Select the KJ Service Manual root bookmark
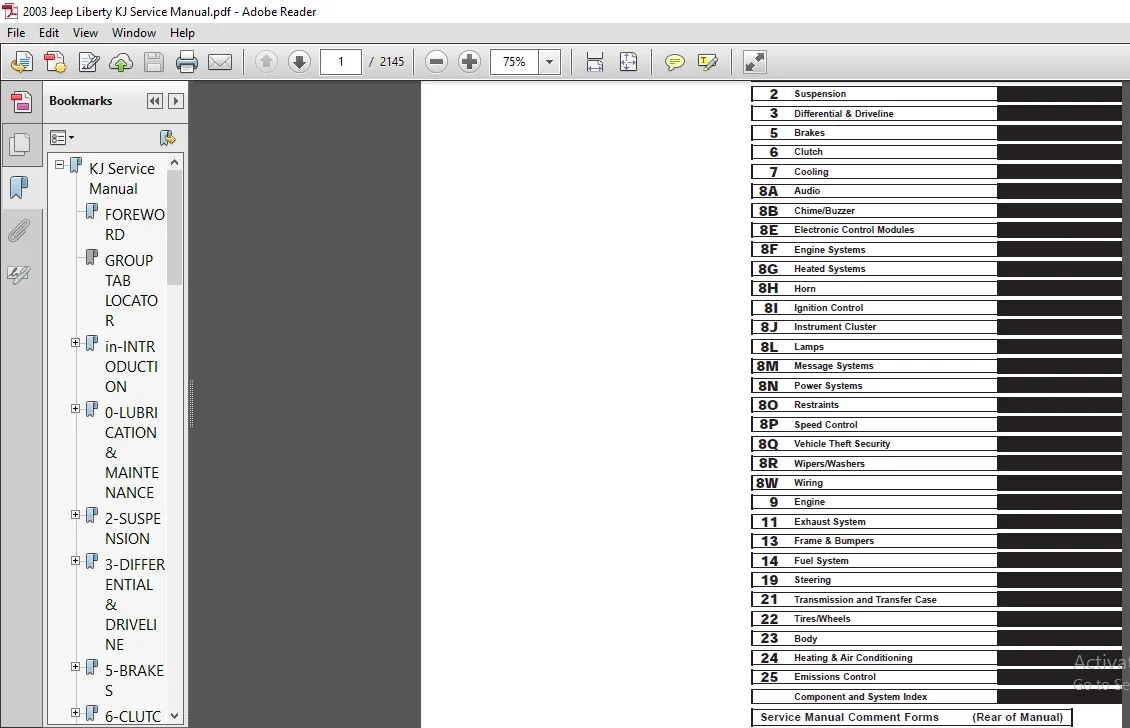 (x=122, y=179)
